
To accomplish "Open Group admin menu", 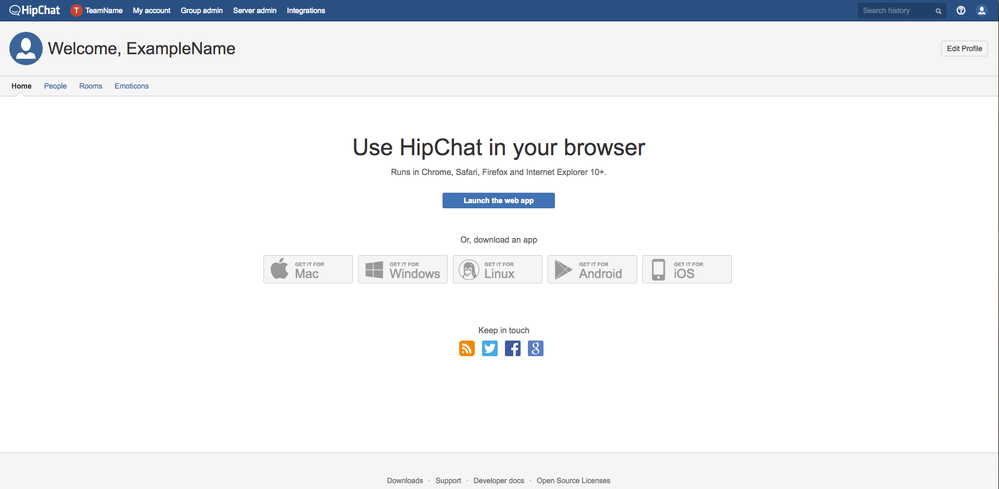I will (x=202, y=11).
